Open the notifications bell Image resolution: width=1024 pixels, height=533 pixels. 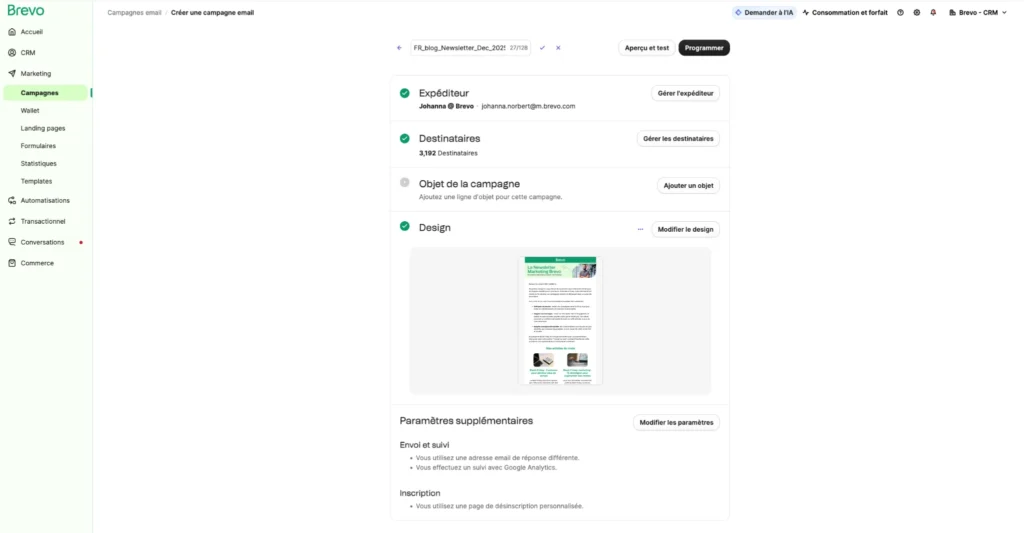pos(933,13)
